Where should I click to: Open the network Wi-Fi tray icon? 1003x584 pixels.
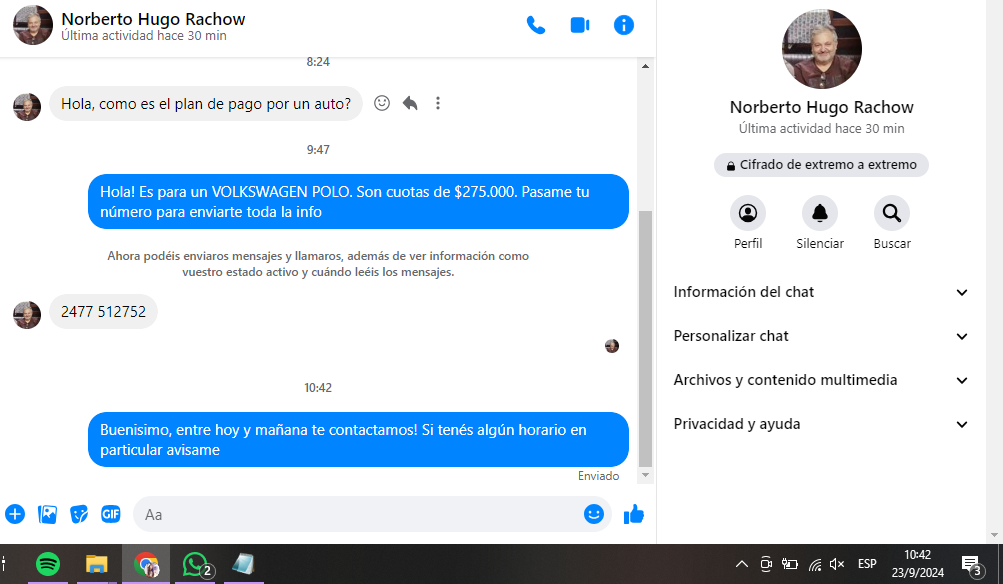click(x=814, y=564)
